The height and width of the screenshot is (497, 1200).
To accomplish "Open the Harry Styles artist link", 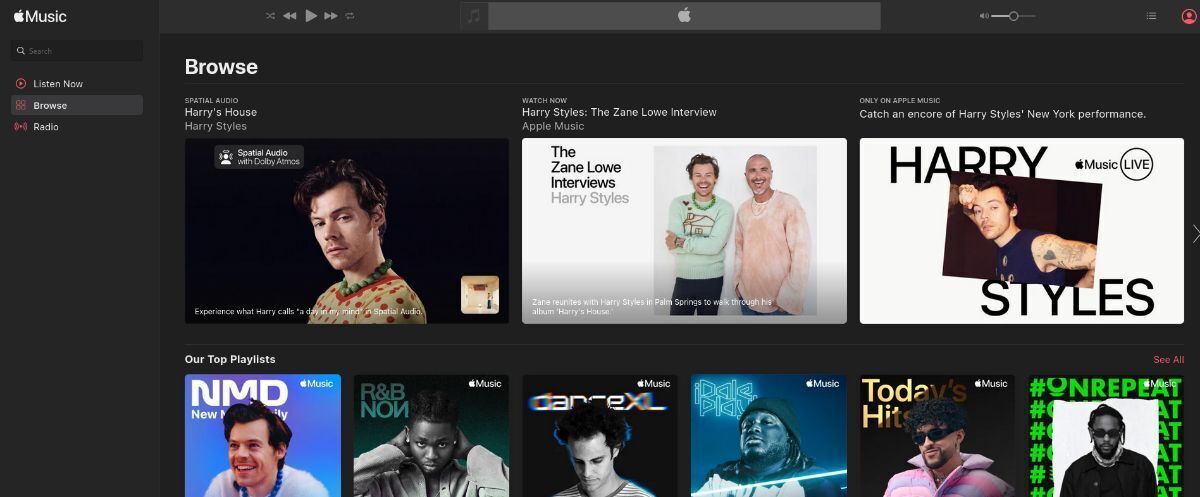I will click(216, 126).
